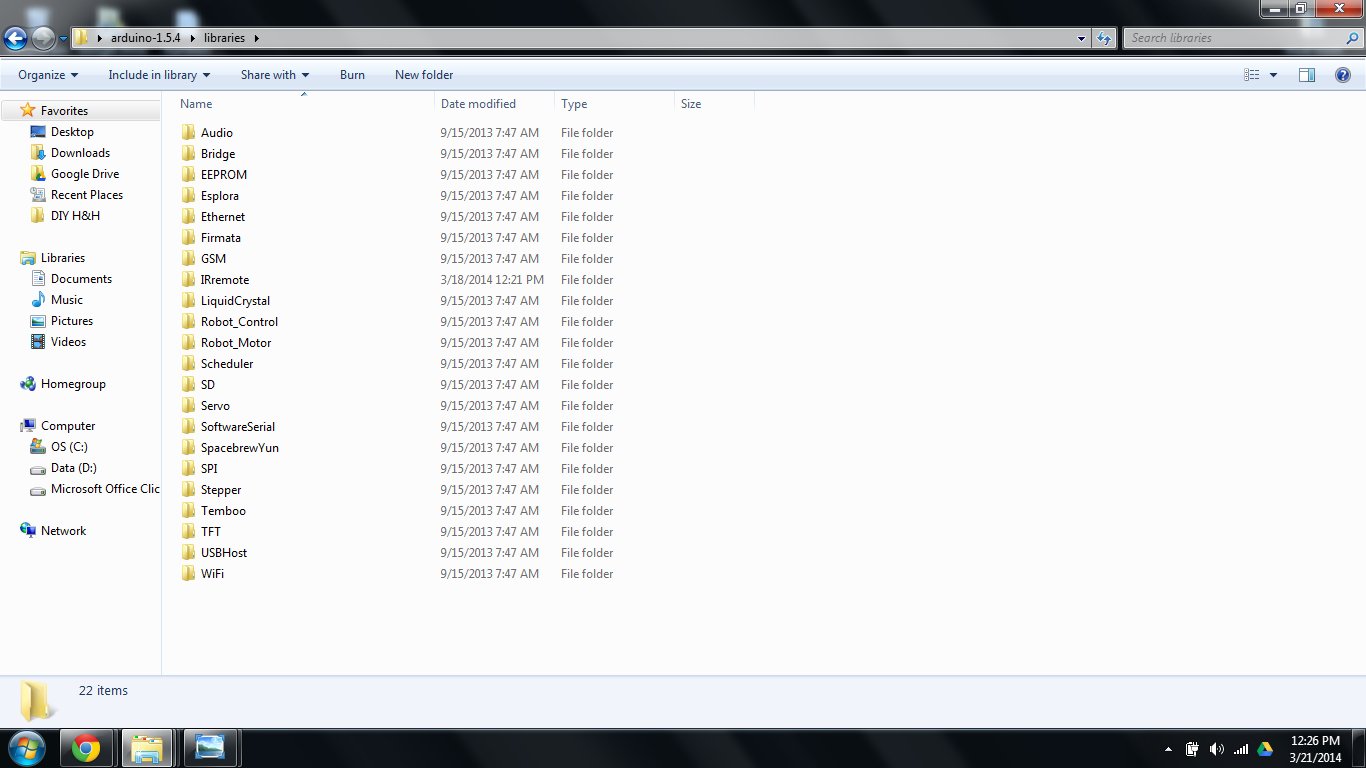This screenshot has height=768, width=1366.
Task: Open Downloads in Favorites sidebar
Action: click(80, 153)
